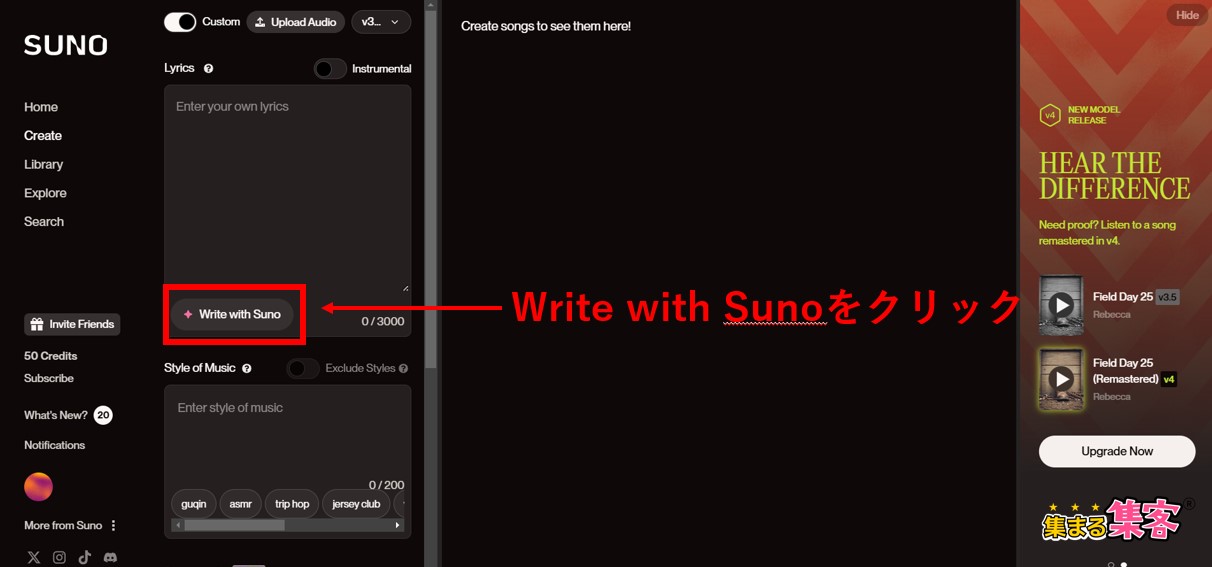Click the three-dot More from Suno menu
Viewport: 1212px width, 567px height.
point(113,526)
